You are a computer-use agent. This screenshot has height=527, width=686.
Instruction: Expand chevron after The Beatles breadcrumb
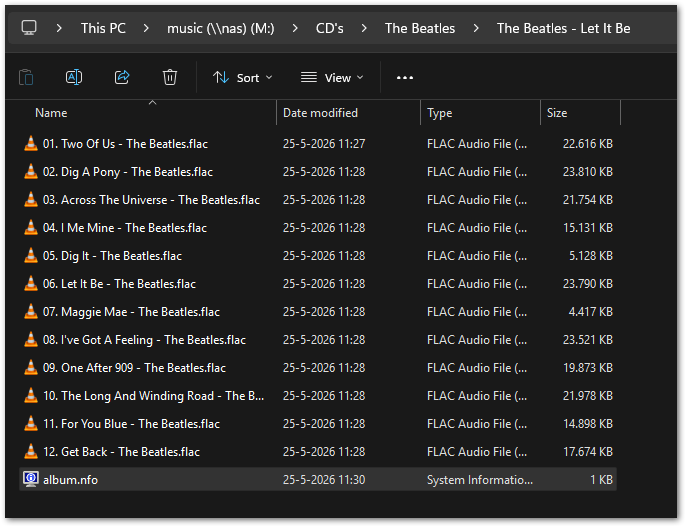476,28
